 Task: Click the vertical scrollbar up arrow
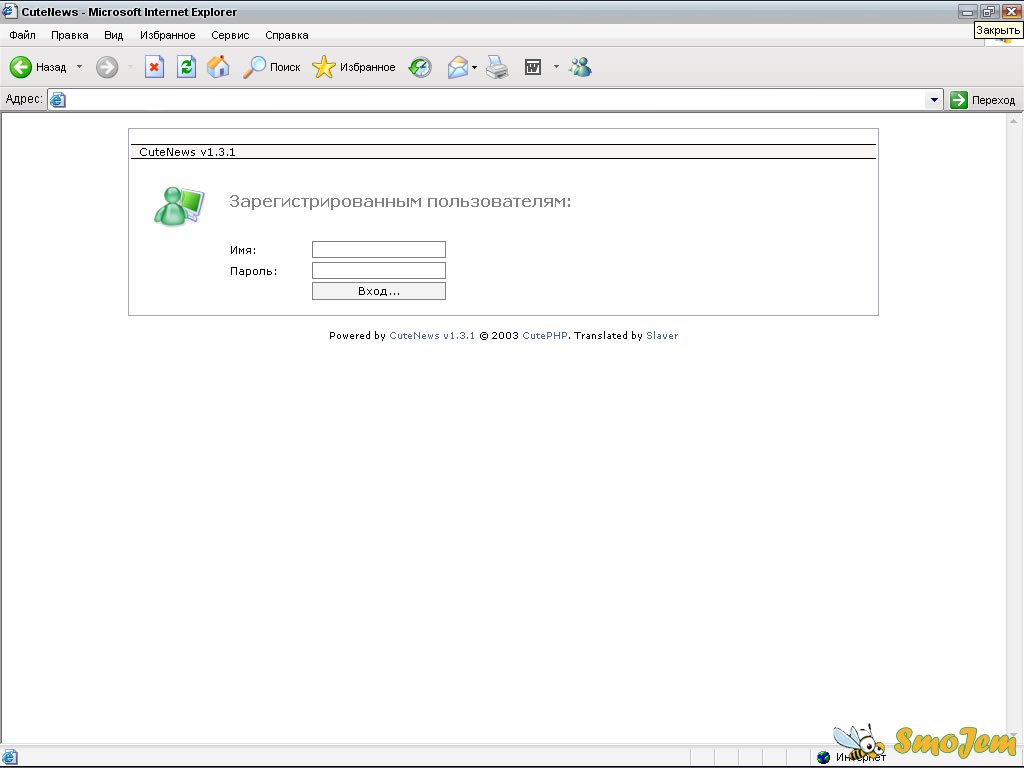[1014, 121]
